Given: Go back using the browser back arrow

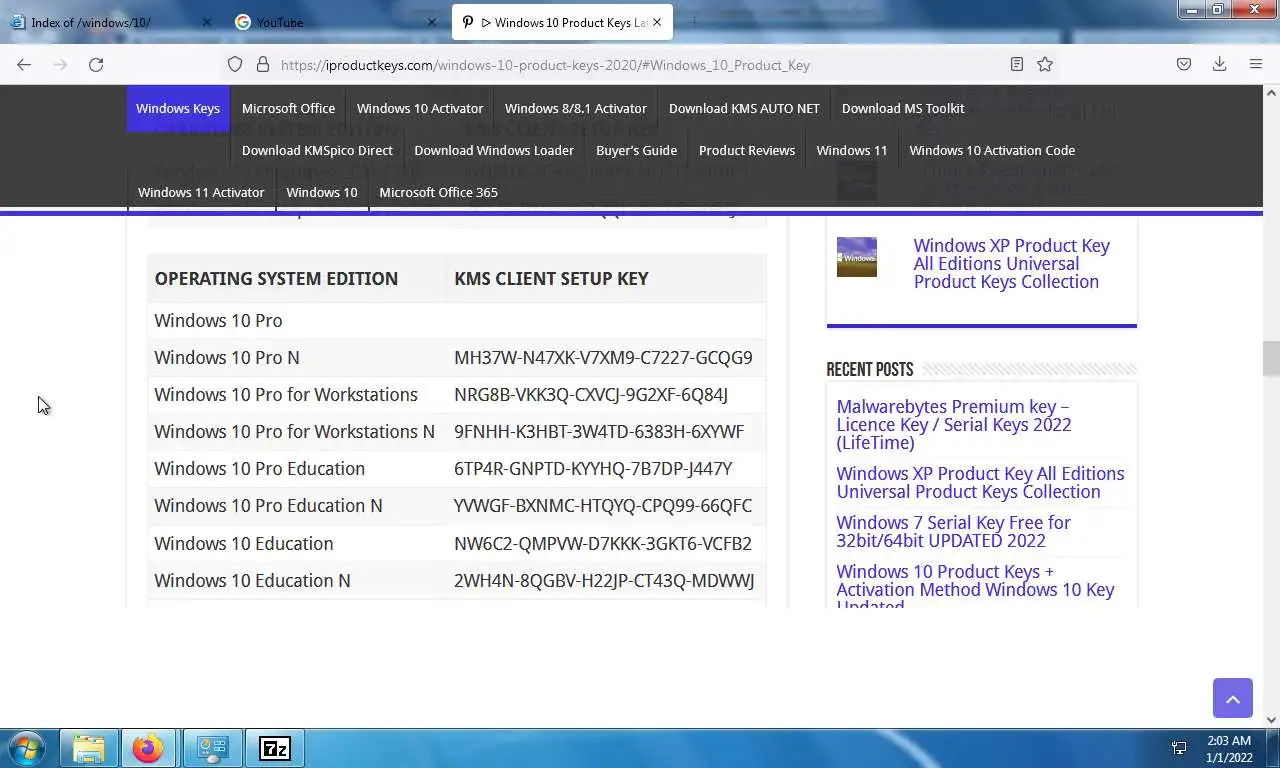Looking at the screenshot, I should tap(24, 65).
